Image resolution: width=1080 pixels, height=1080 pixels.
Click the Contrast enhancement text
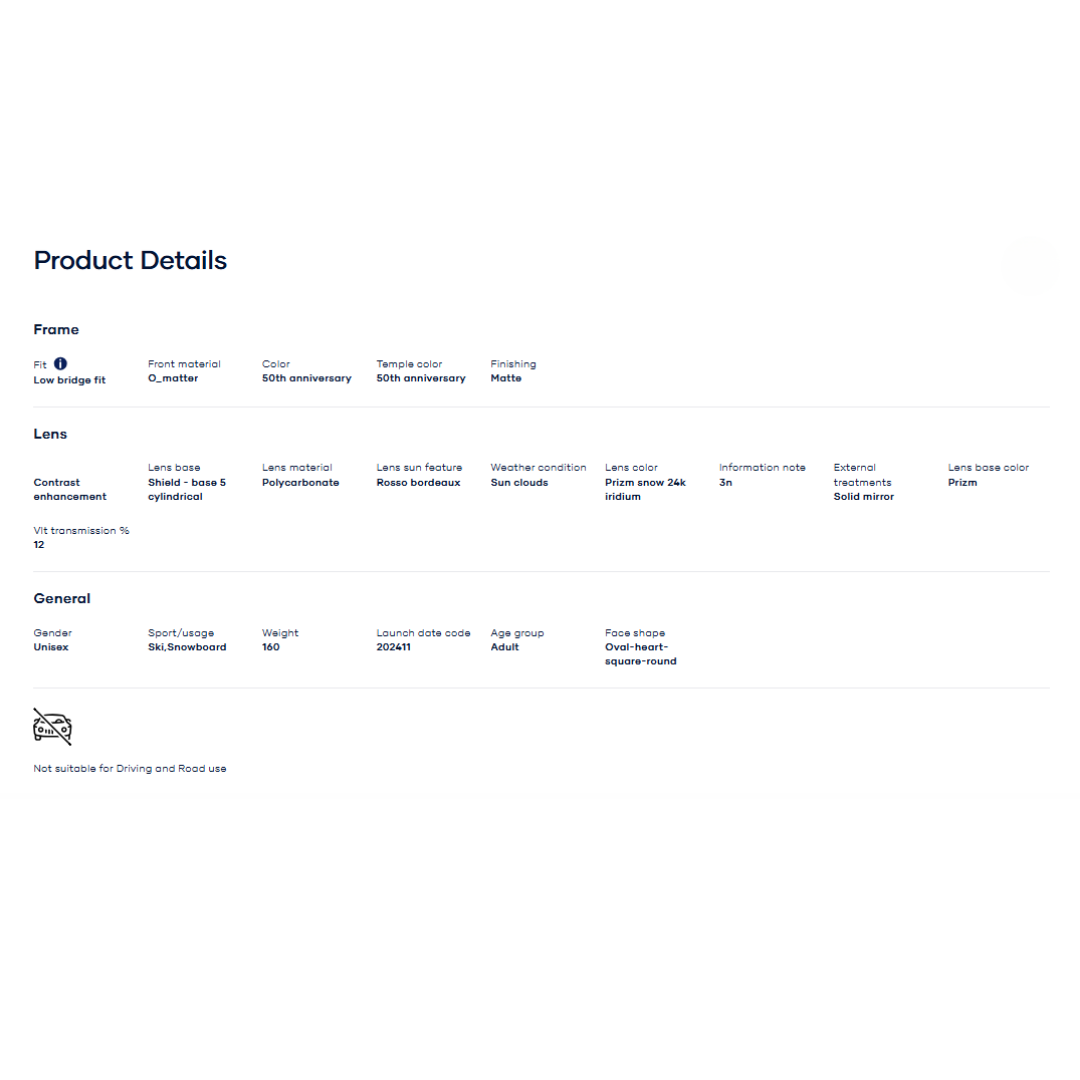[x=70, y=489]
